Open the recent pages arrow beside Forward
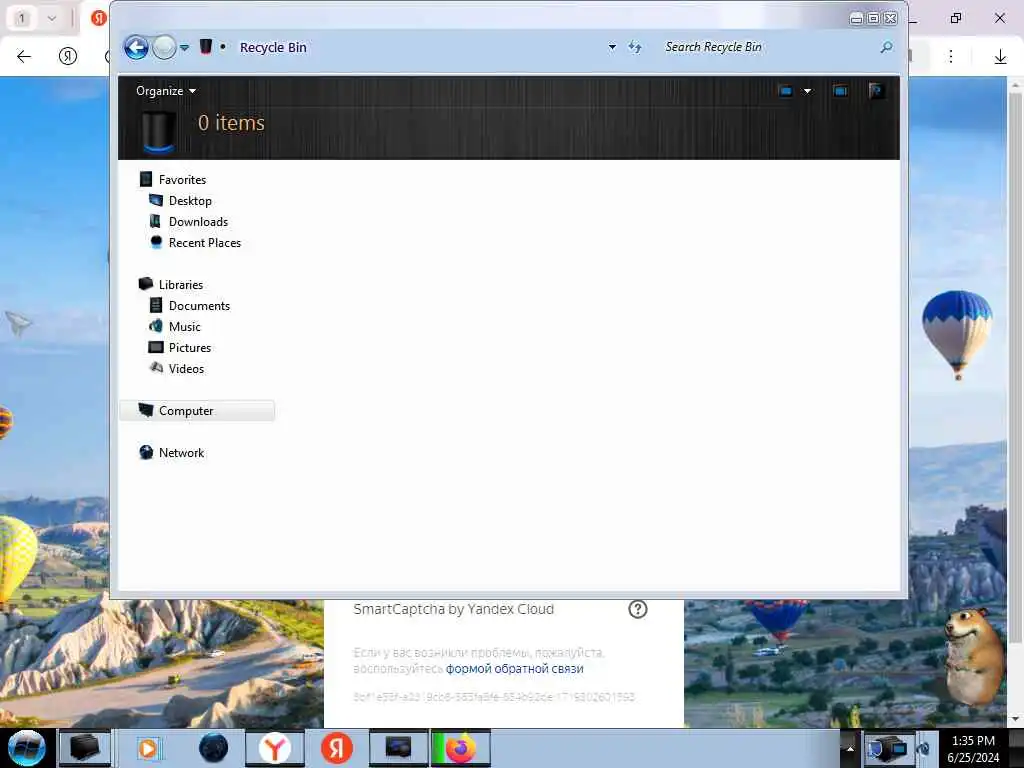This screenshot has height=768, width=1024. pos(185,48)
